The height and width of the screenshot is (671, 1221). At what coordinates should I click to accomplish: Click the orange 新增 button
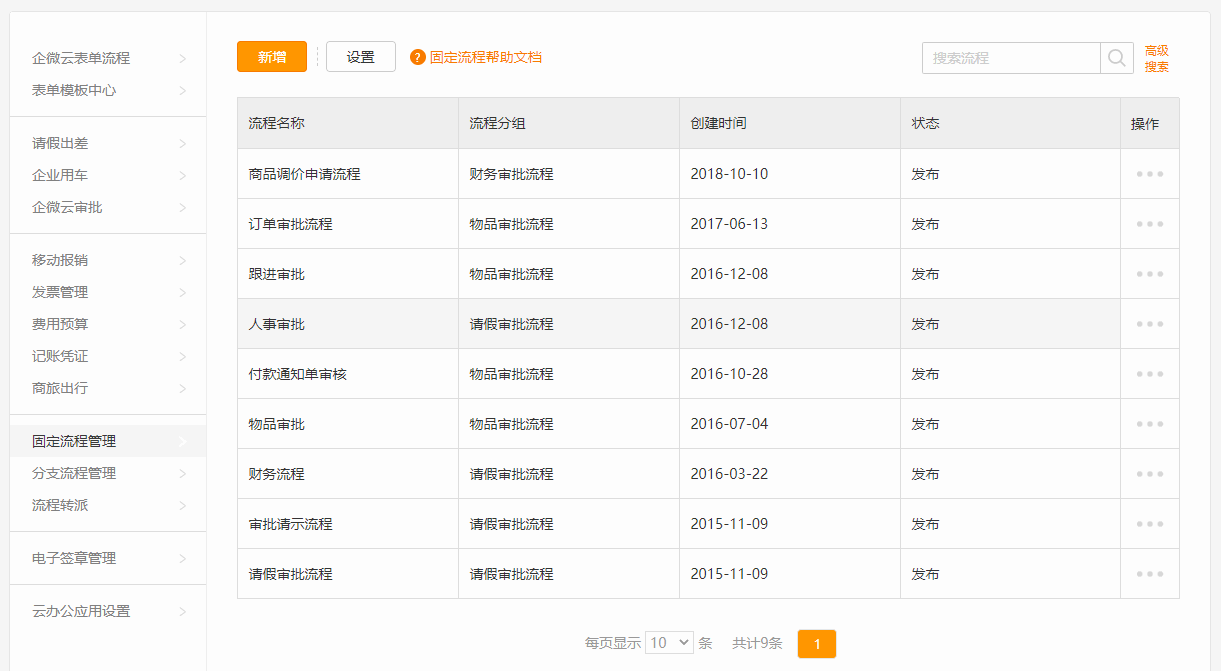click(272, 57)
